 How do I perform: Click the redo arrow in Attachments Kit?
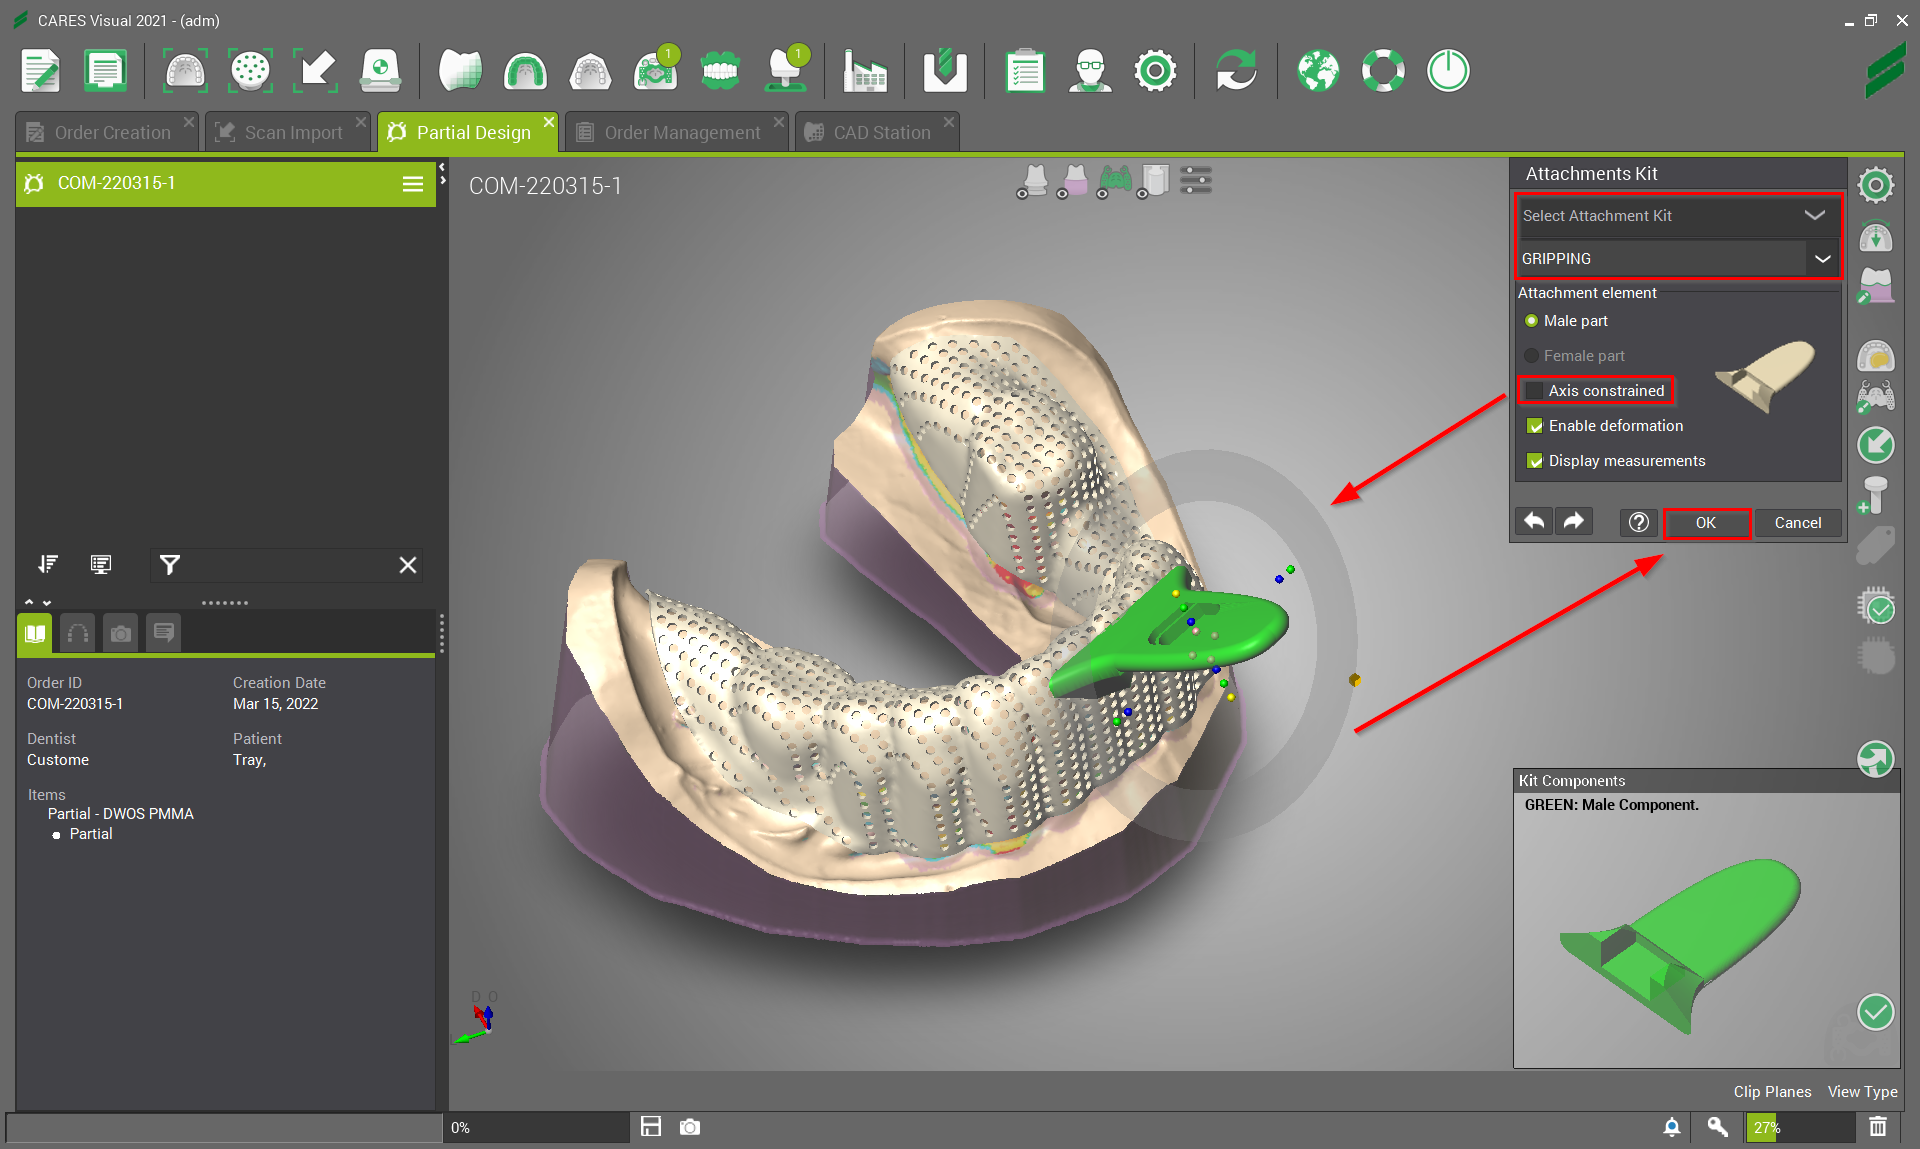[x=1574, y=522]
